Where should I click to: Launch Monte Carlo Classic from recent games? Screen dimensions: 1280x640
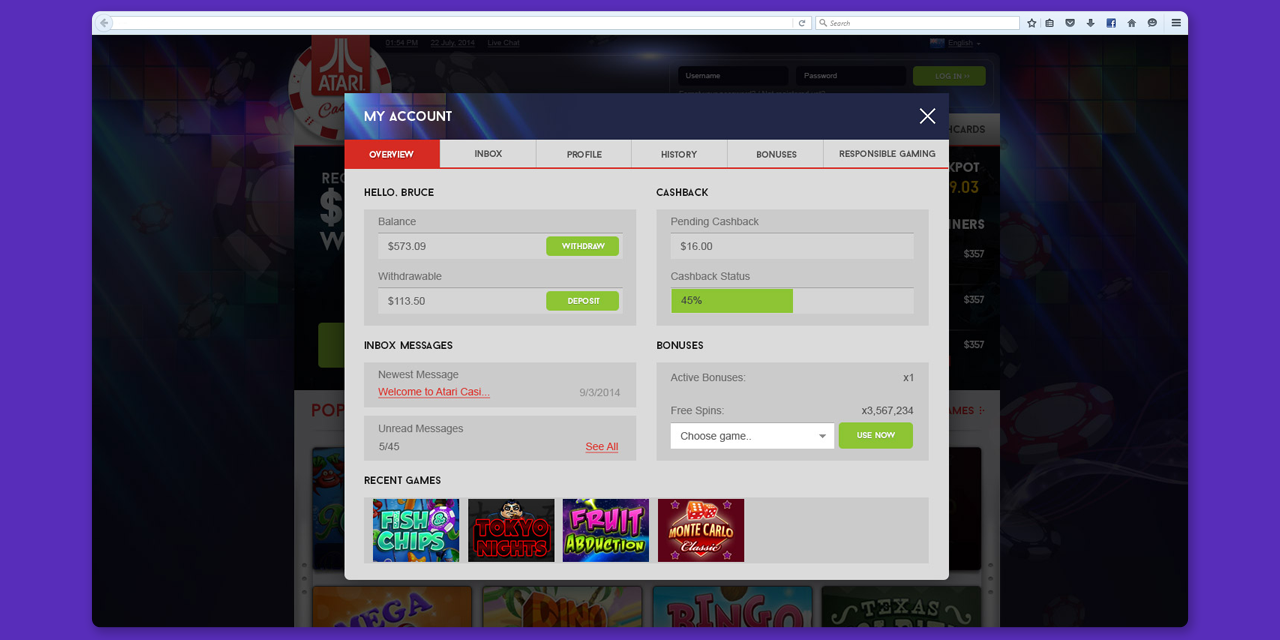(x=701, y=530)
